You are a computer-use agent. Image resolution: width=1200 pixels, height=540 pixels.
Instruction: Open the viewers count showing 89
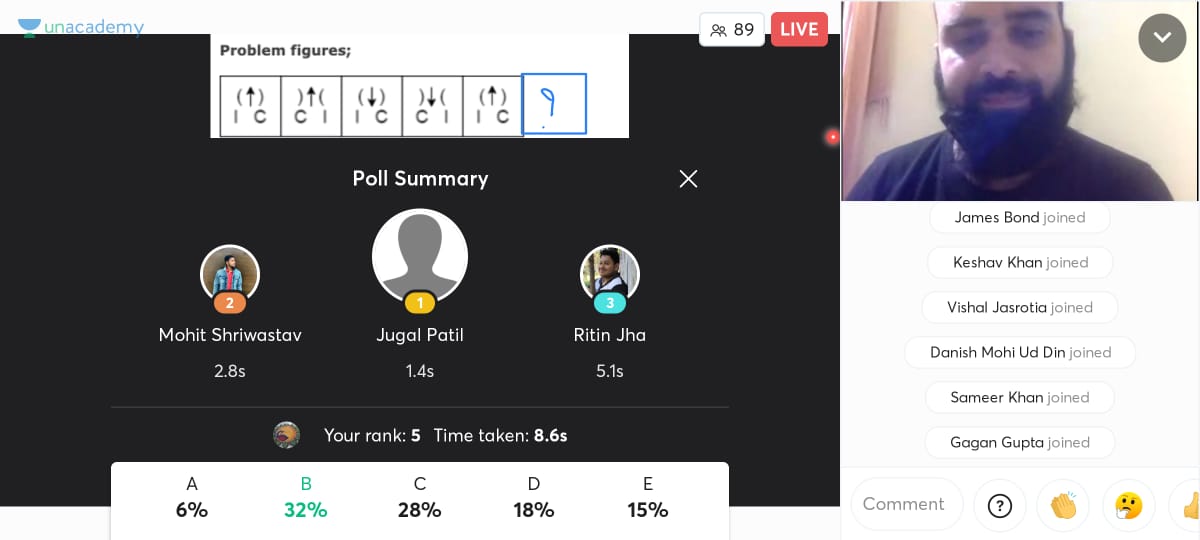click(732, 29)
